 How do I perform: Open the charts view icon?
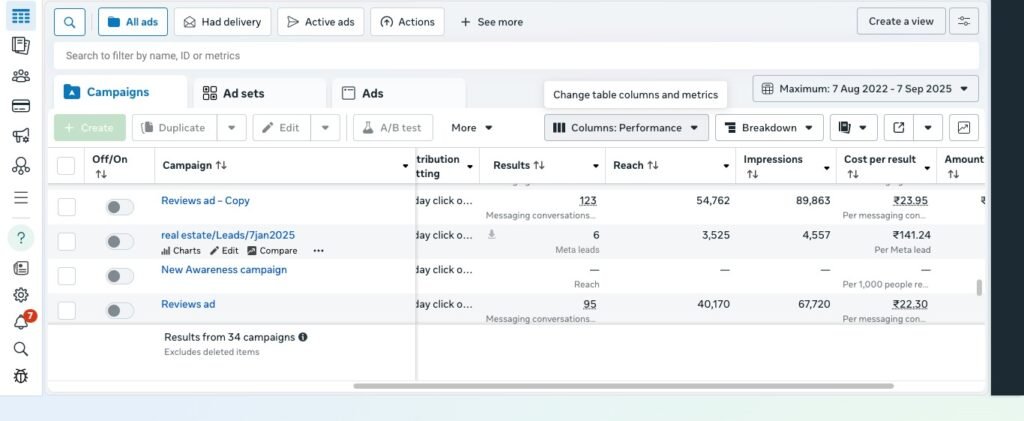coord(963,128)
